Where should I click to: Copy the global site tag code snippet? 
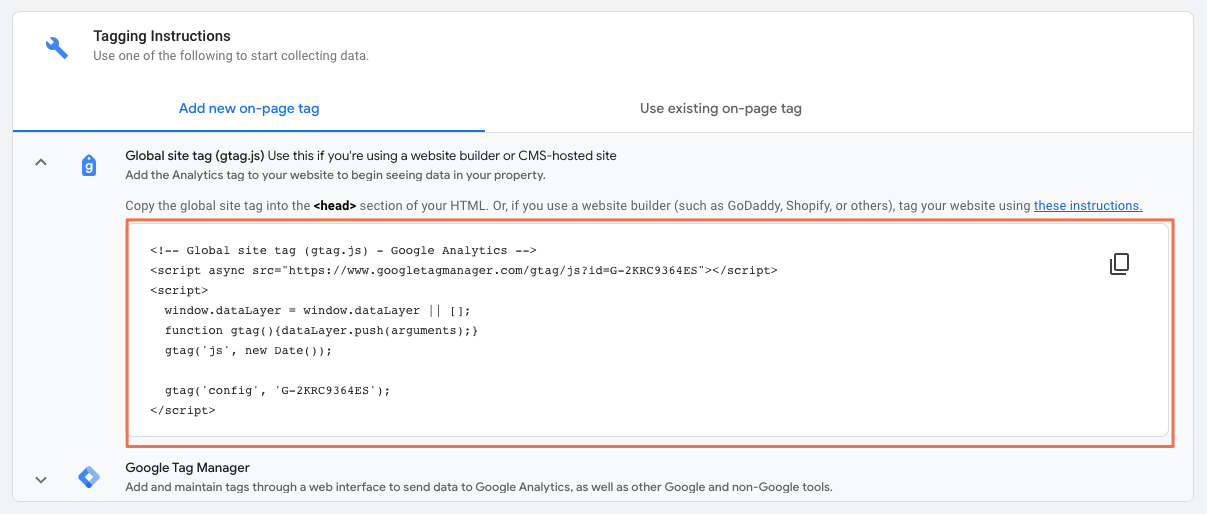click(1119, 264)
